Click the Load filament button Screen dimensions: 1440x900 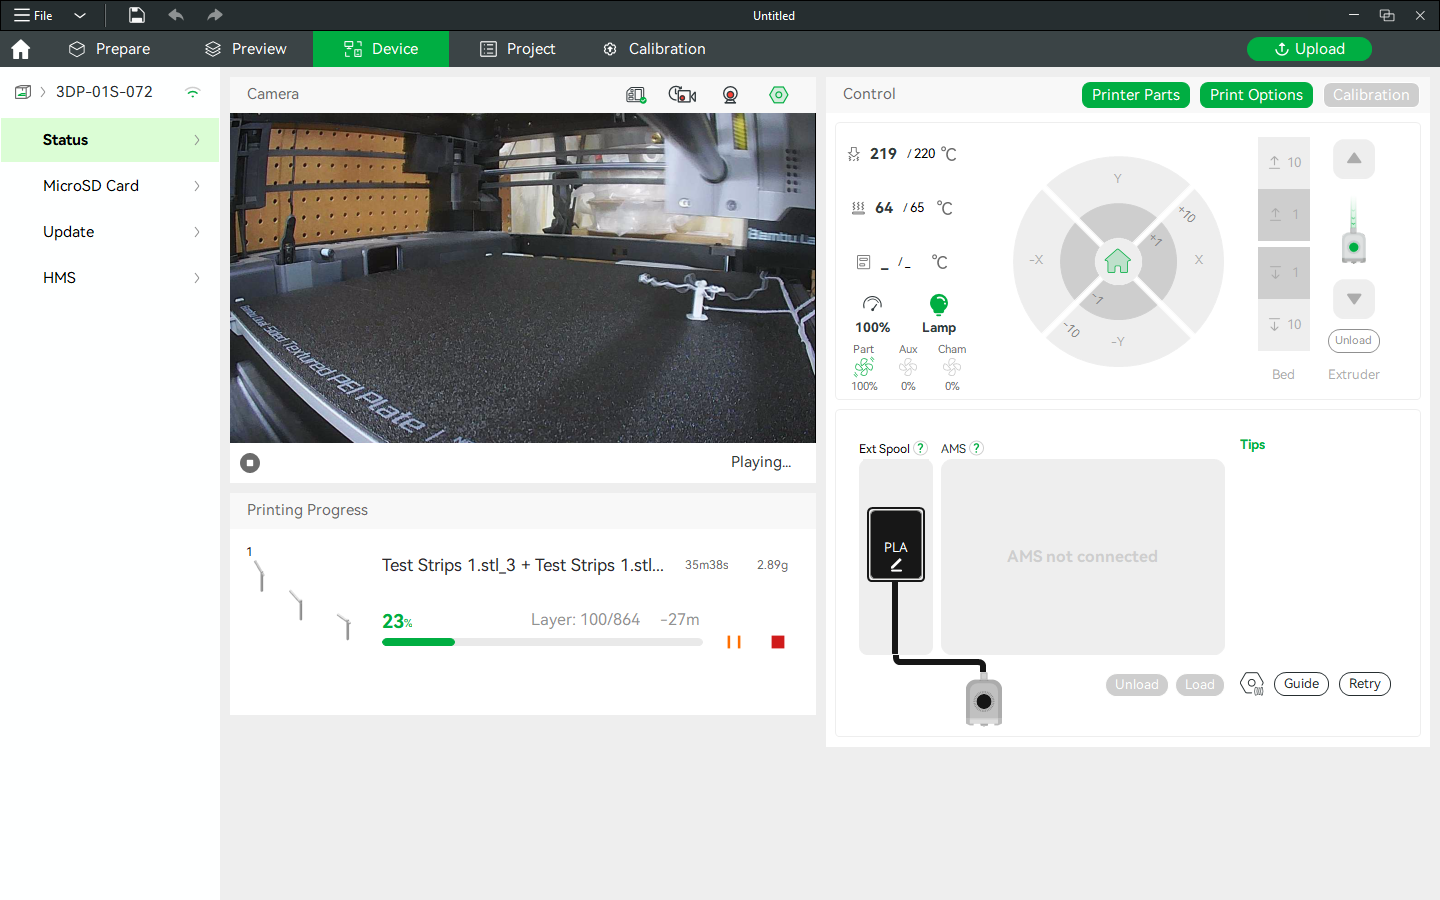pos(1200,685)
